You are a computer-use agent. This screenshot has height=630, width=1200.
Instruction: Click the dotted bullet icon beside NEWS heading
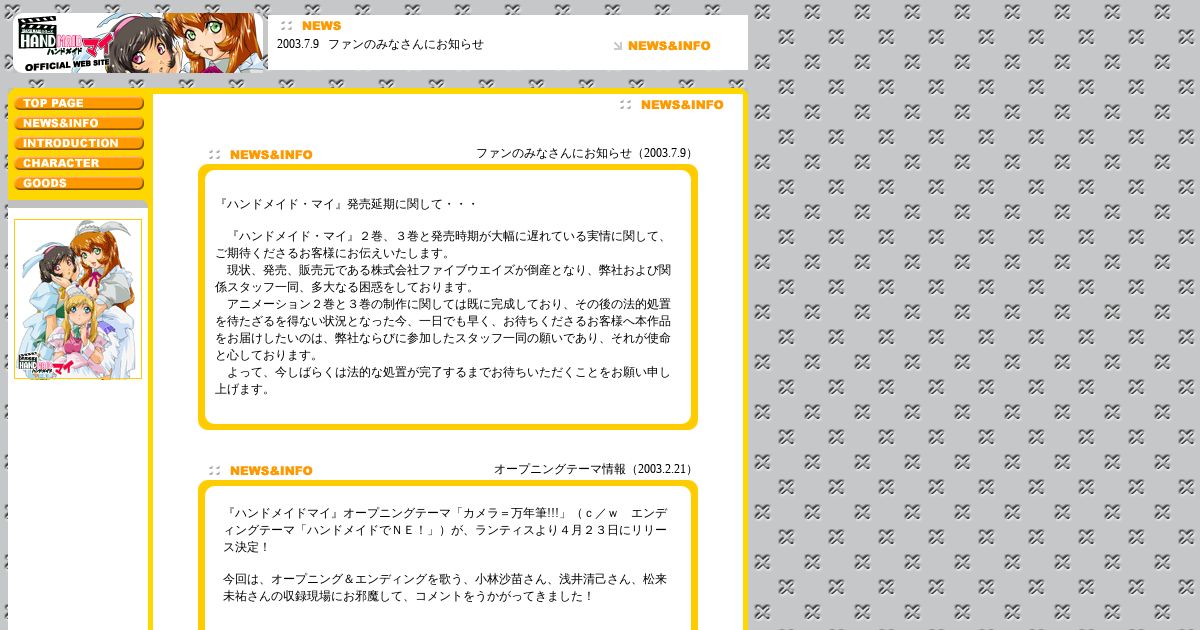coord(287,26)
